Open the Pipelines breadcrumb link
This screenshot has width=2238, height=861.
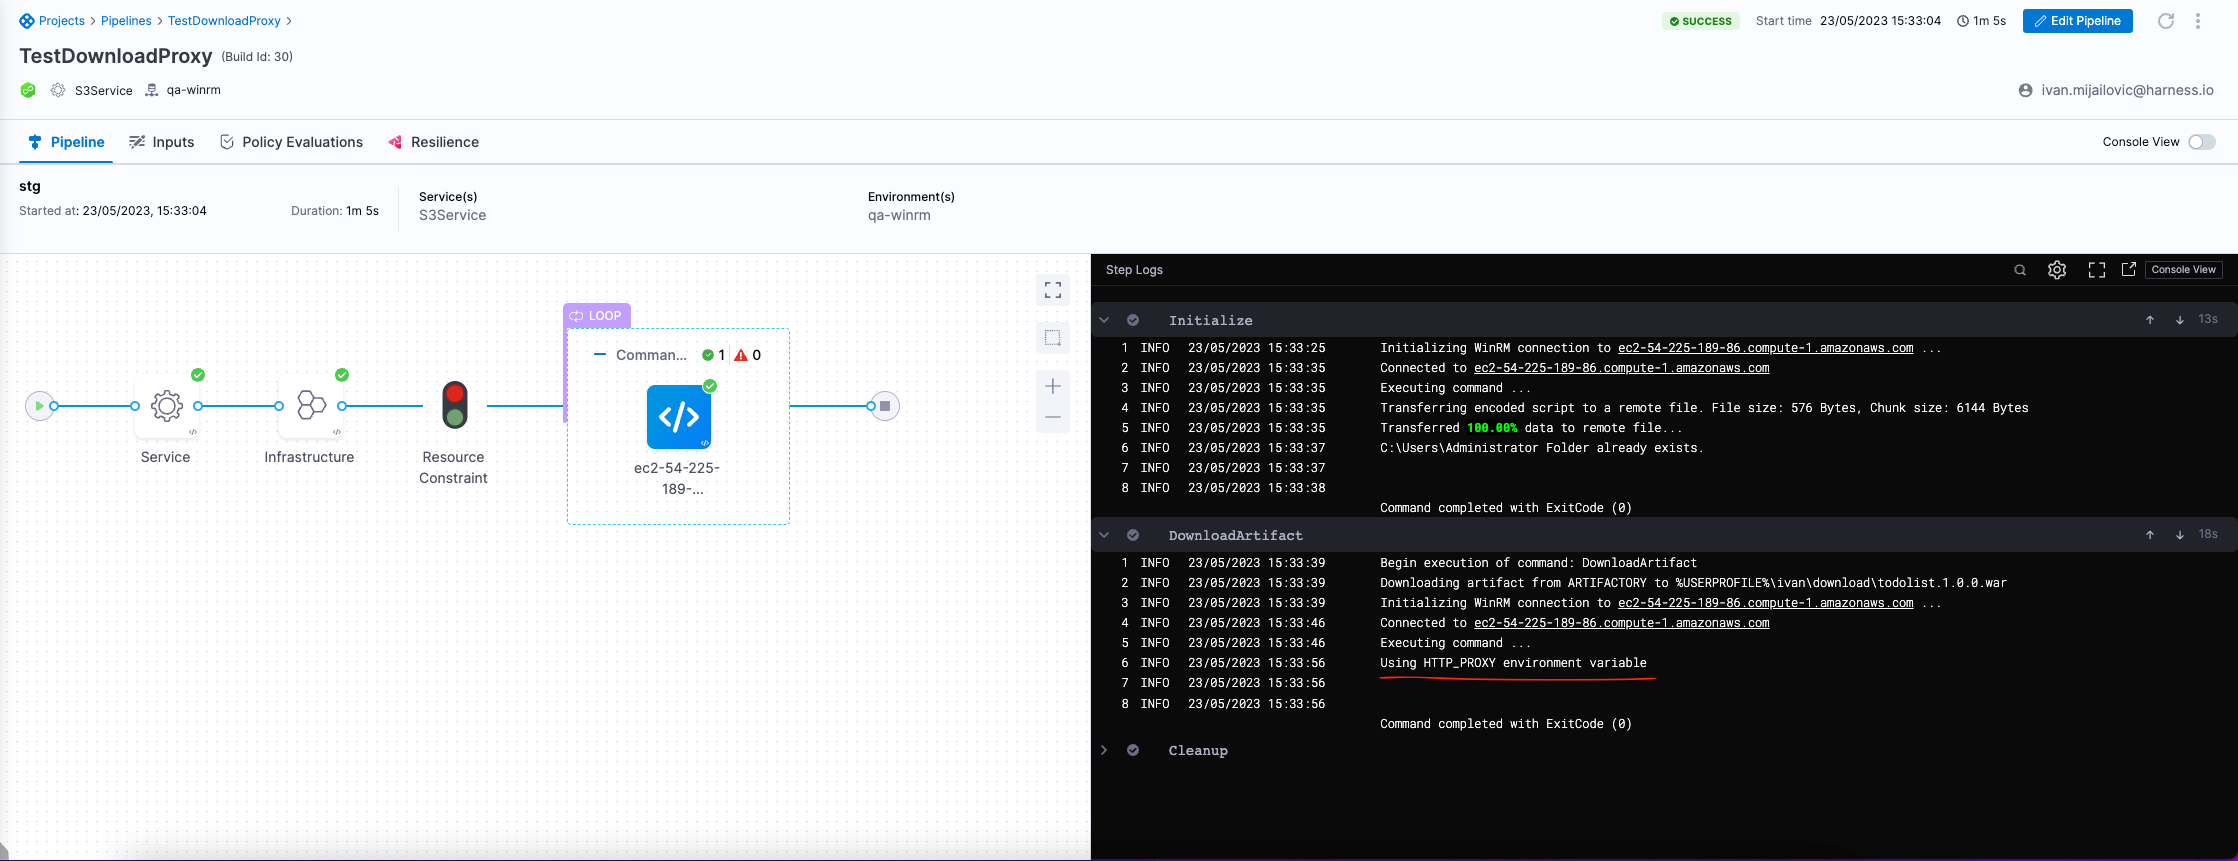126,21
